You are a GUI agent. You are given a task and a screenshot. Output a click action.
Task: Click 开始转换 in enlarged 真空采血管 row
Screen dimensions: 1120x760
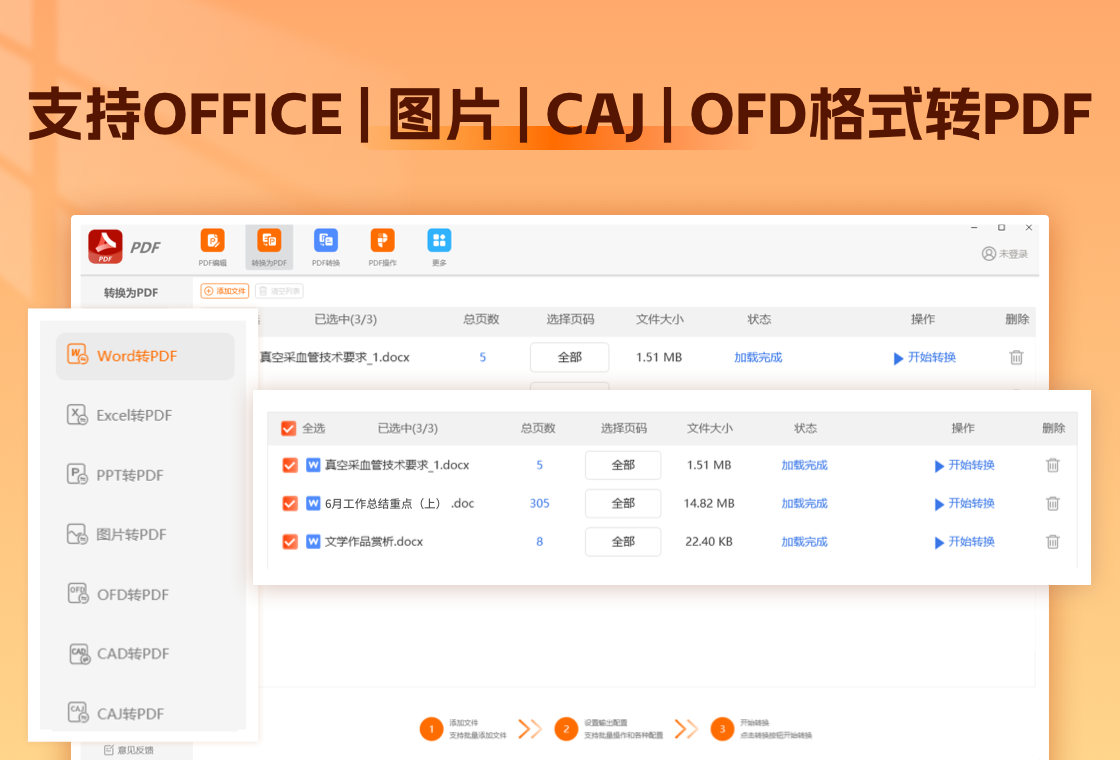[x=964, y=465]
